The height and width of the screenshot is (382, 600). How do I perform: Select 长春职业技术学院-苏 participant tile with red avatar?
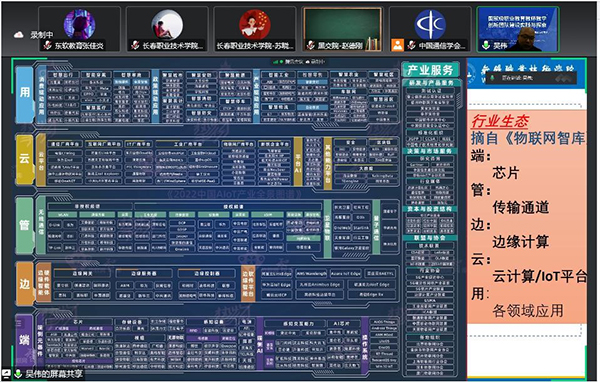tap(254, 29)
